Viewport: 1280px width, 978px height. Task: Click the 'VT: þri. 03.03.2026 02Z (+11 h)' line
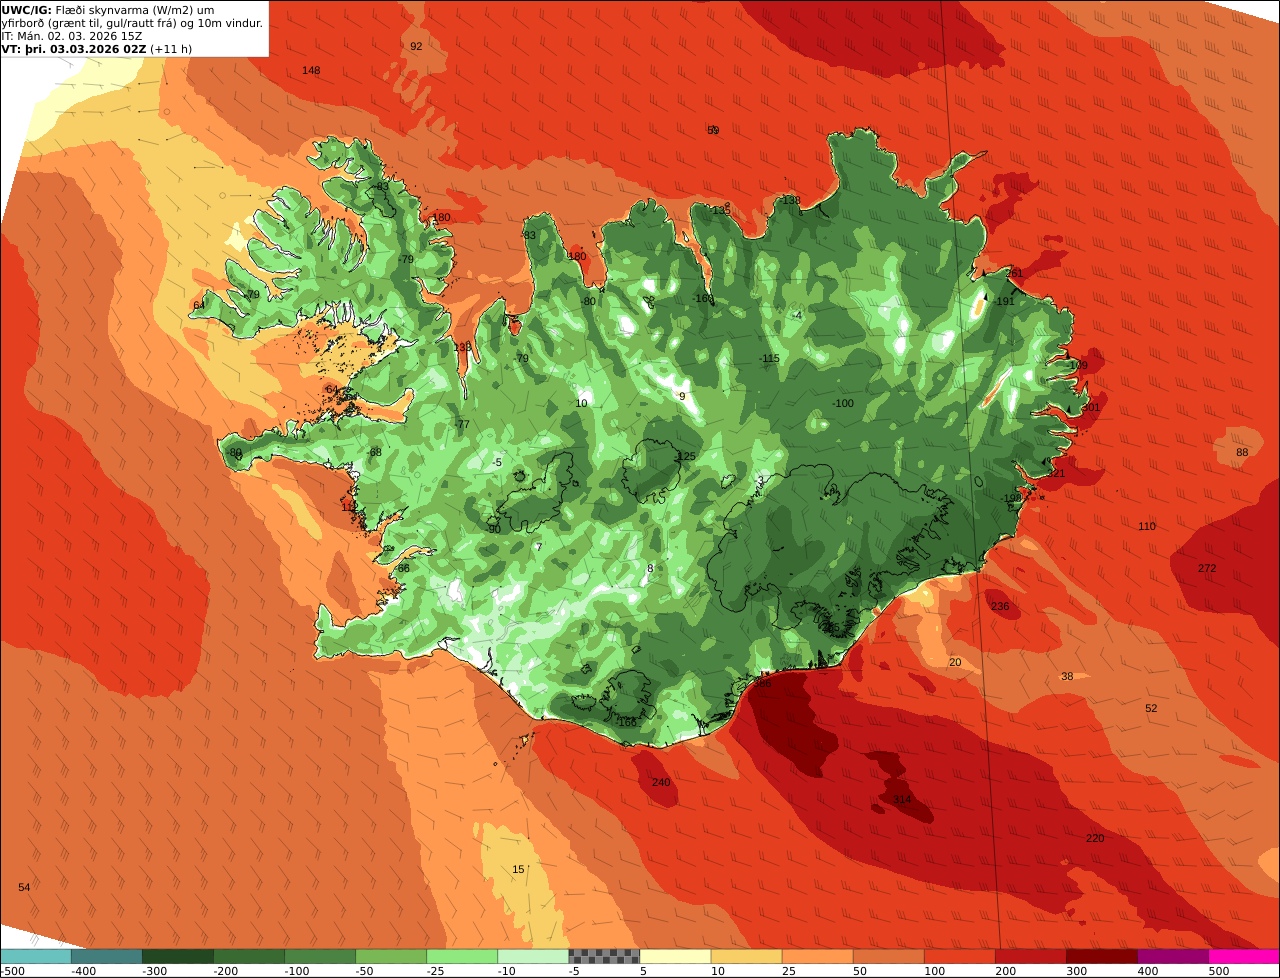click(x=97, y=48)
